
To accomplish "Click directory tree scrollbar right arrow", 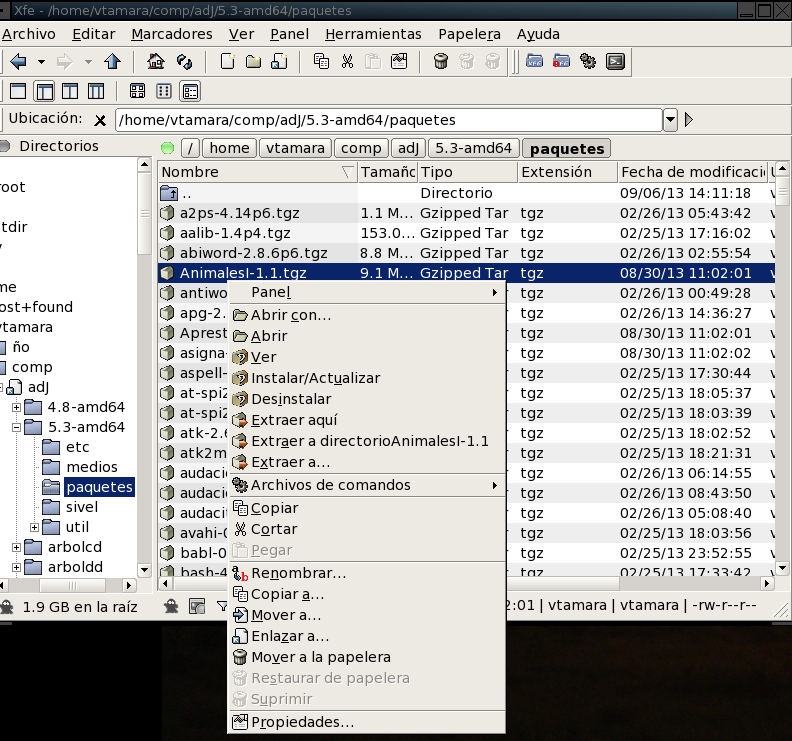I will coord(129,585).
